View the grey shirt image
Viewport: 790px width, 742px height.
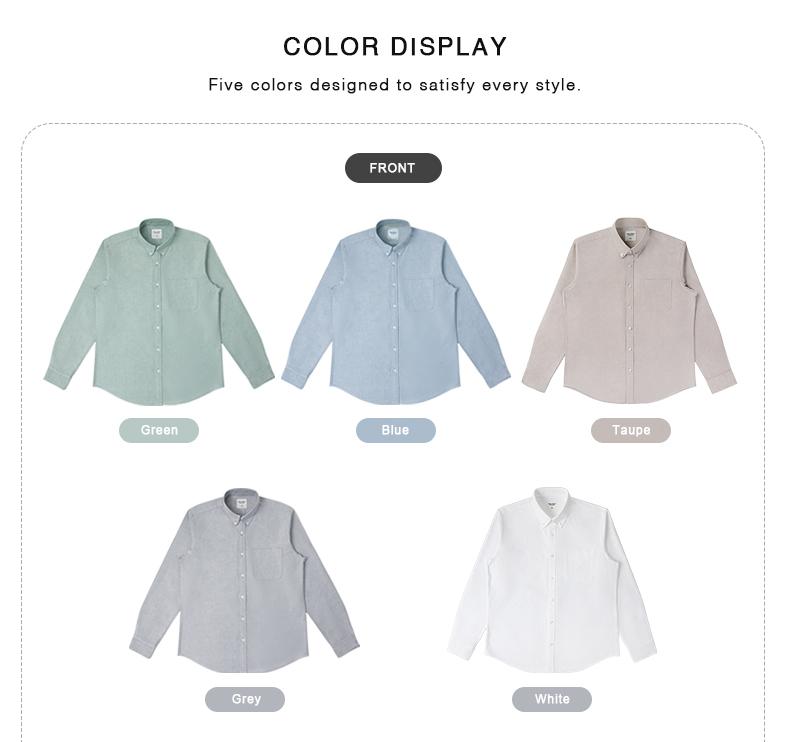(x=244, y=580)
